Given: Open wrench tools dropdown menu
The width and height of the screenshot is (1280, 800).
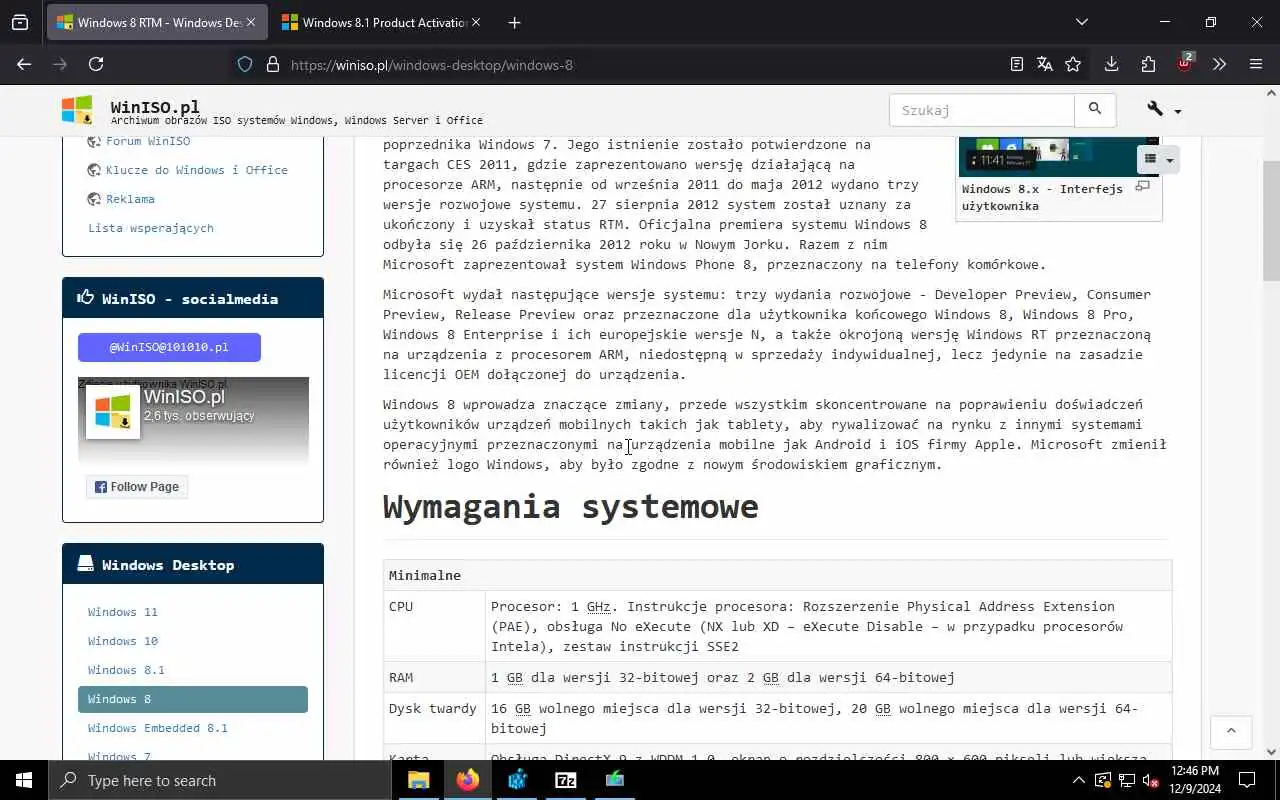Looking at the screenshot, I should pos(1164,110).
